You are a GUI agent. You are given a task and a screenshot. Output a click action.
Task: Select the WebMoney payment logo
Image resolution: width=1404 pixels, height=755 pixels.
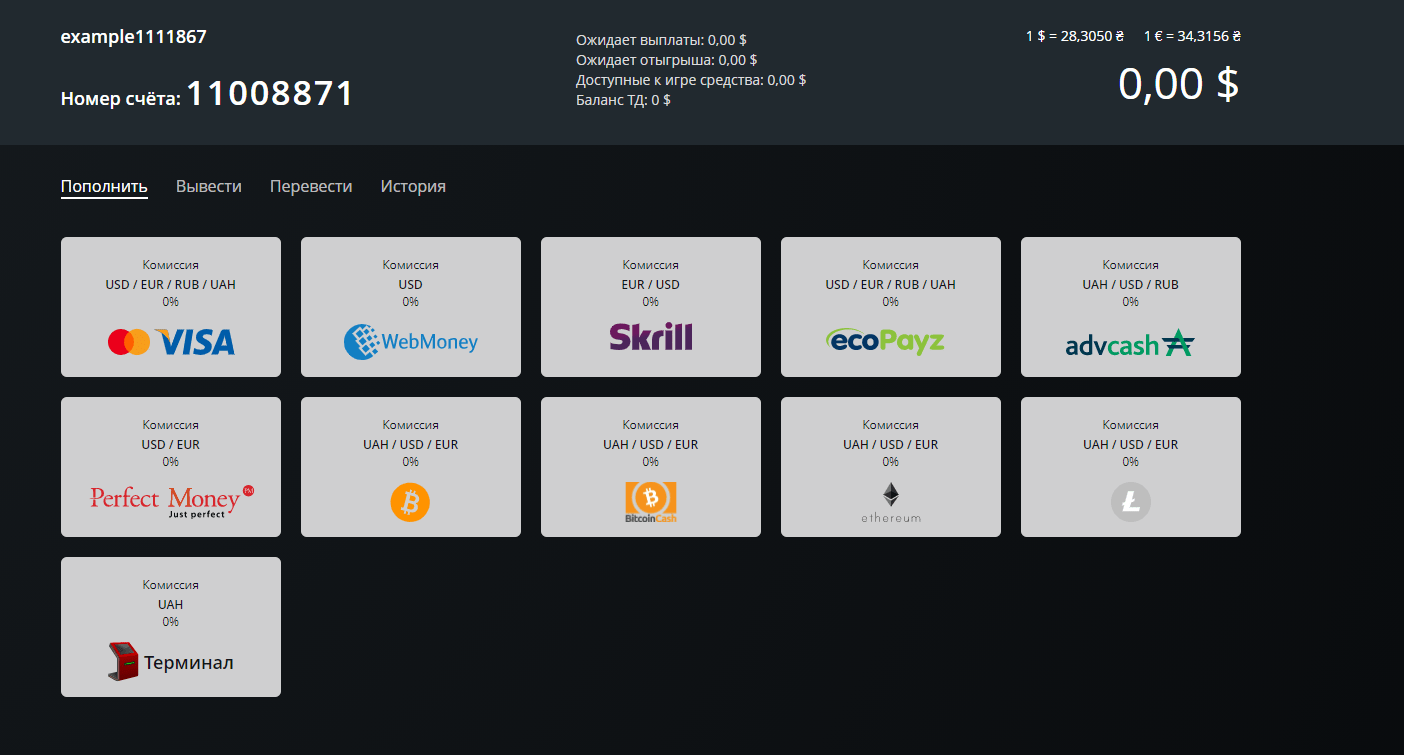(411, 342)
